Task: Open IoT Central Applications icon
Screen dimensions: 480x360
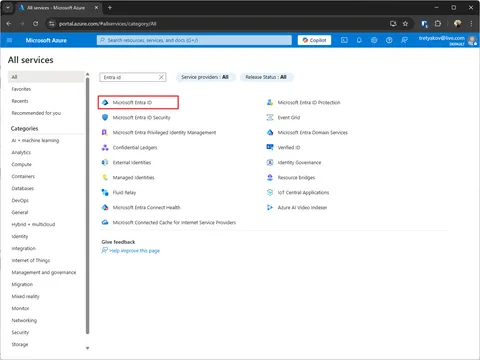Action: pos(270,192)
